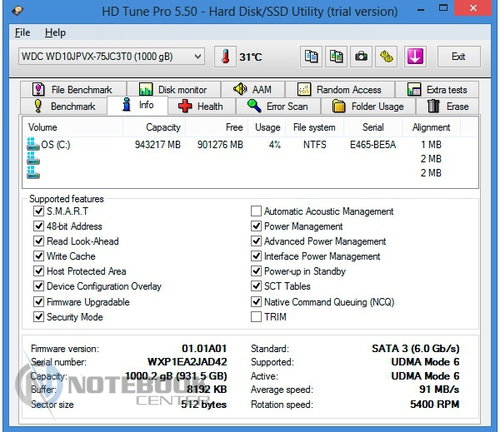The image size is (500, 432).
Task: Toggle the Native Command Queuing (NCQ) checkbox
Action: tap(256, 302)
